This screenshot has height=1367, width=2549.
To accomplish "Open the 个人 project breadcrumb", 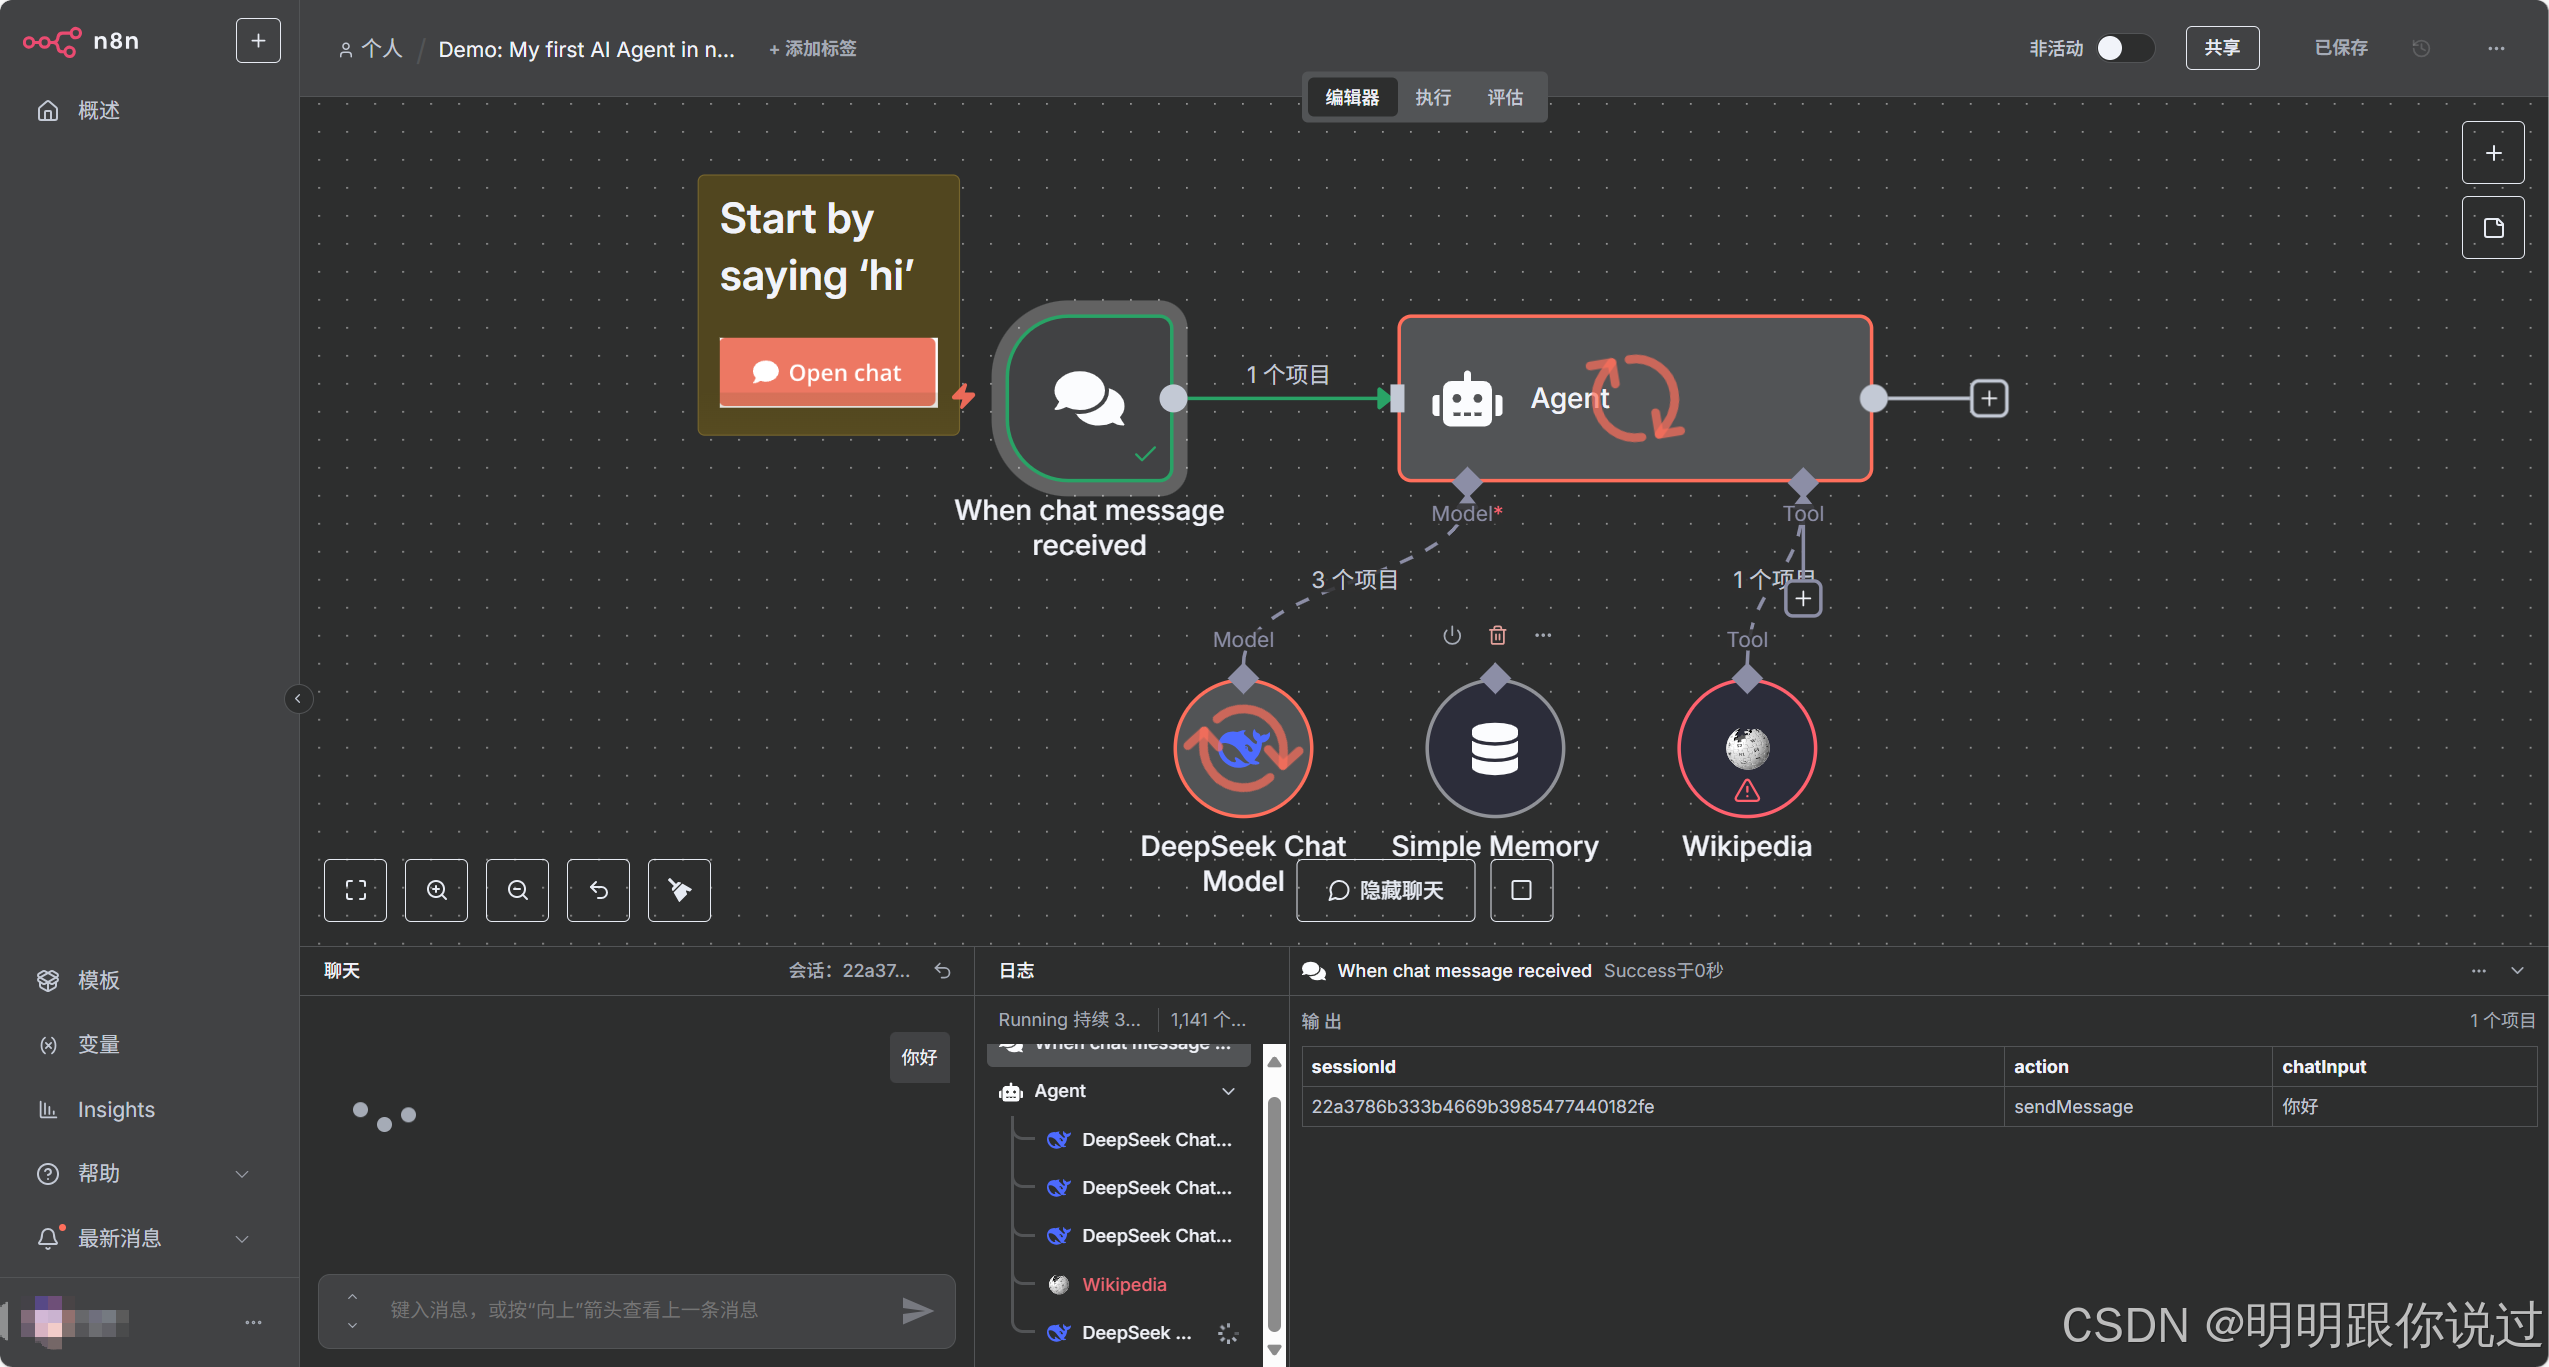I will 371,49.
